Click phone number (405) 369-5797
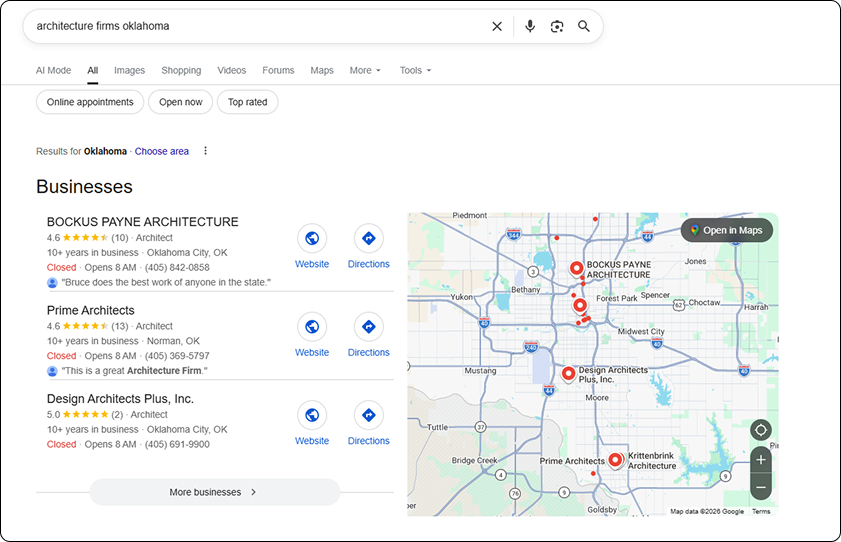841x542 pixels. click(x=177, y=356)
